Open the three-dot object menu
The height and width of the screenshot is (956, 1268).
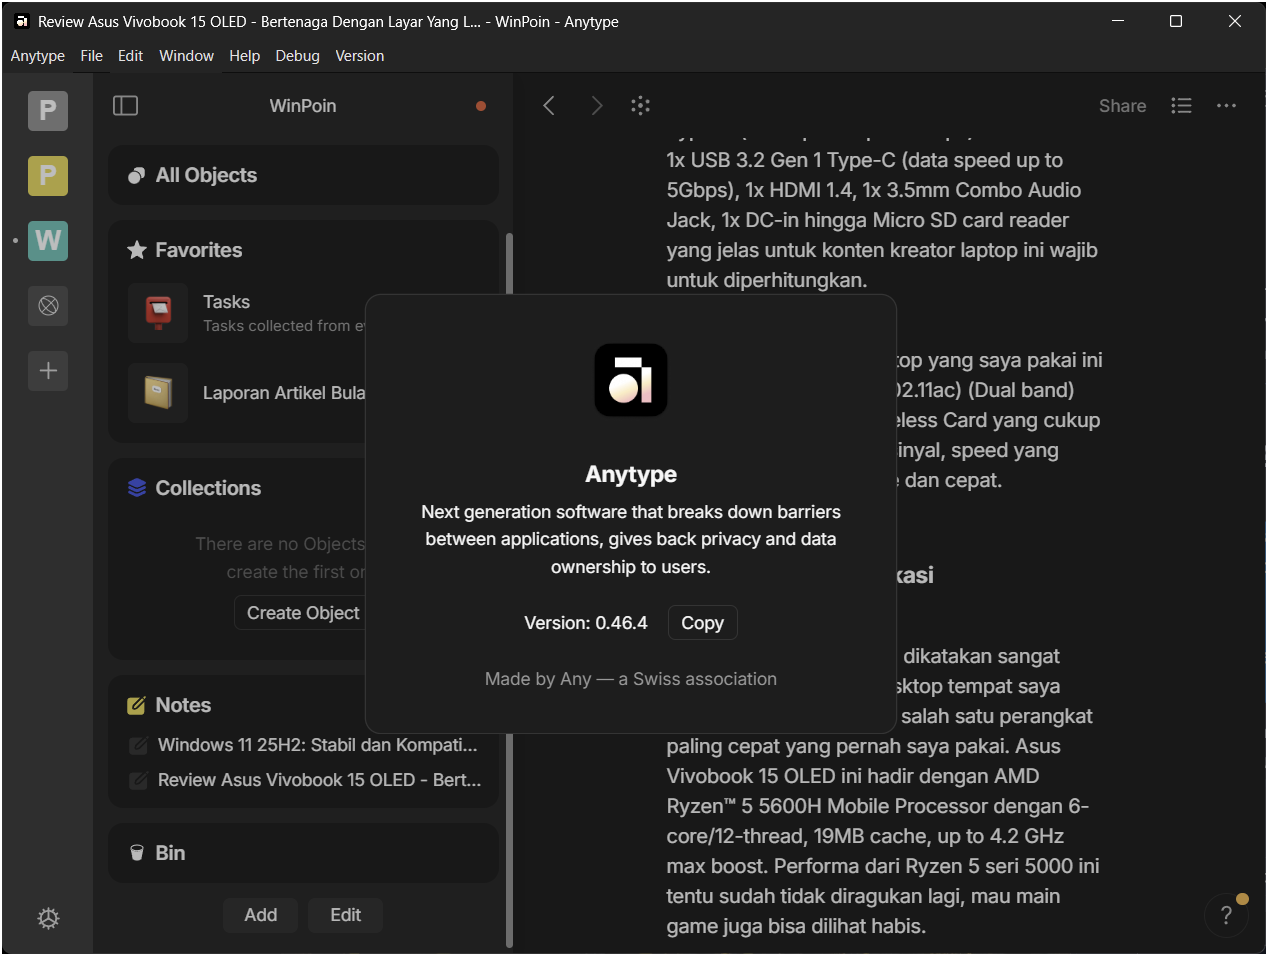[1227, 106]
